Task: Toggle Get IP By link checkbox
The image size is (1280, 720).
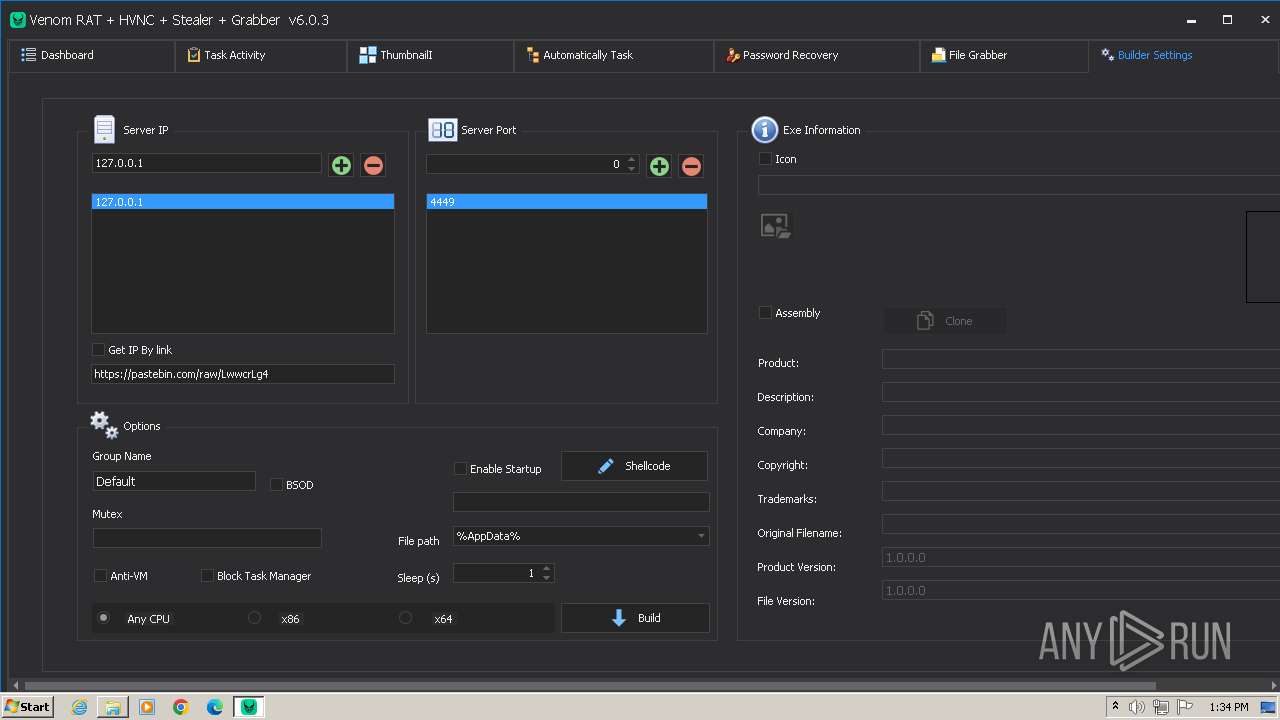Action: [98, 350]
